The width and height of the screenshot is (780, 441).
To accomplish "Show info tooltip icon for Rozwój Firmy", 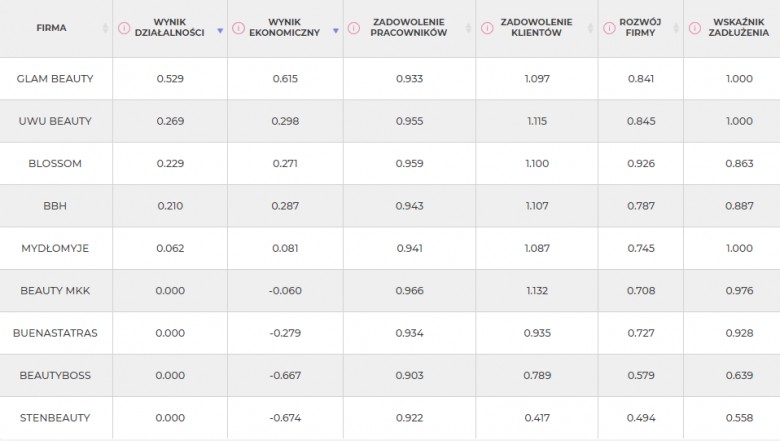I will (609, 28).
